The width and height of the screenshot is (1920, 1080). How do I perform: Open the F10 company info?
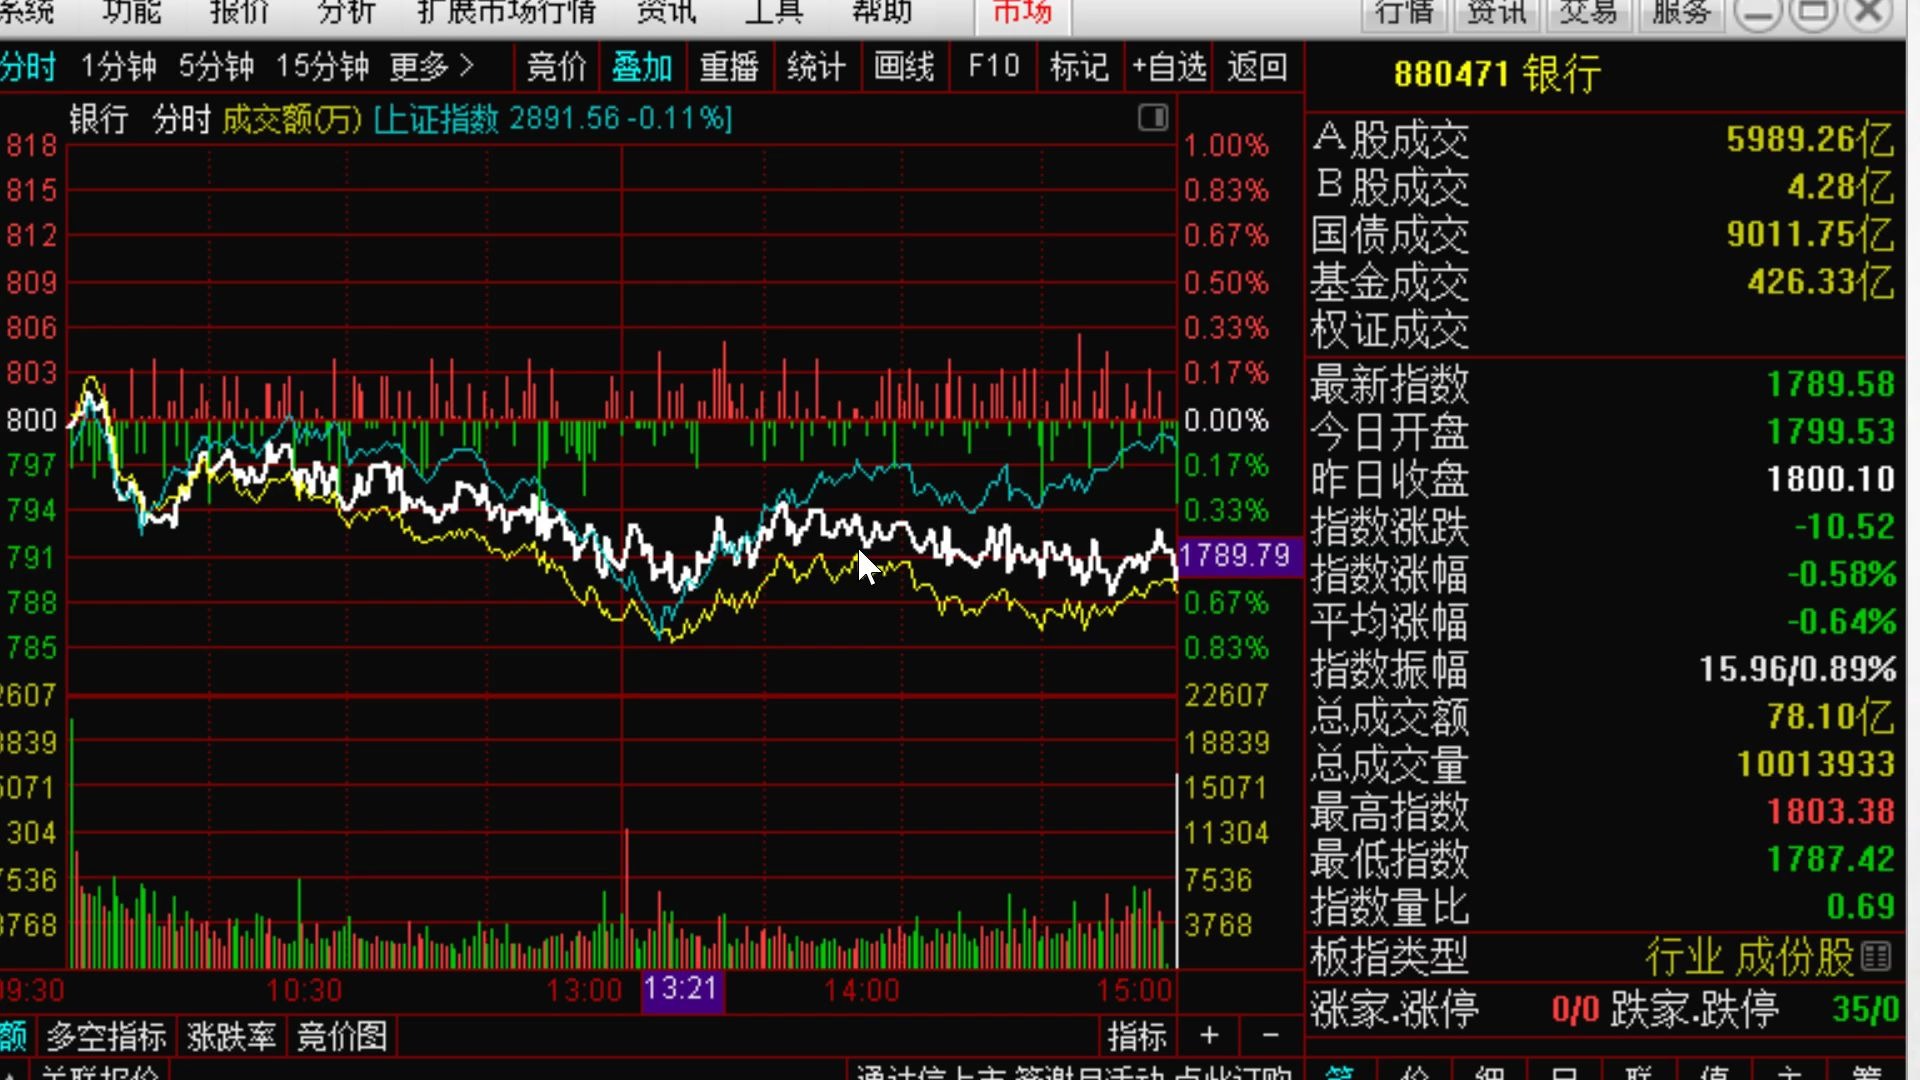click(994, 67)
